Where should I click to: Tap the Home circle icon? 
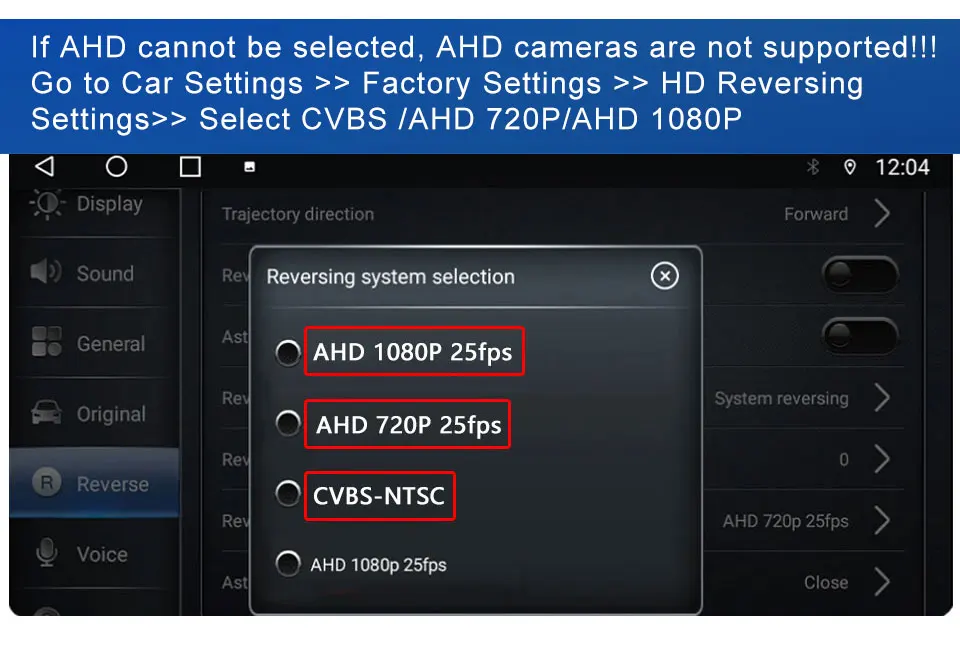(x=116, y=166)
